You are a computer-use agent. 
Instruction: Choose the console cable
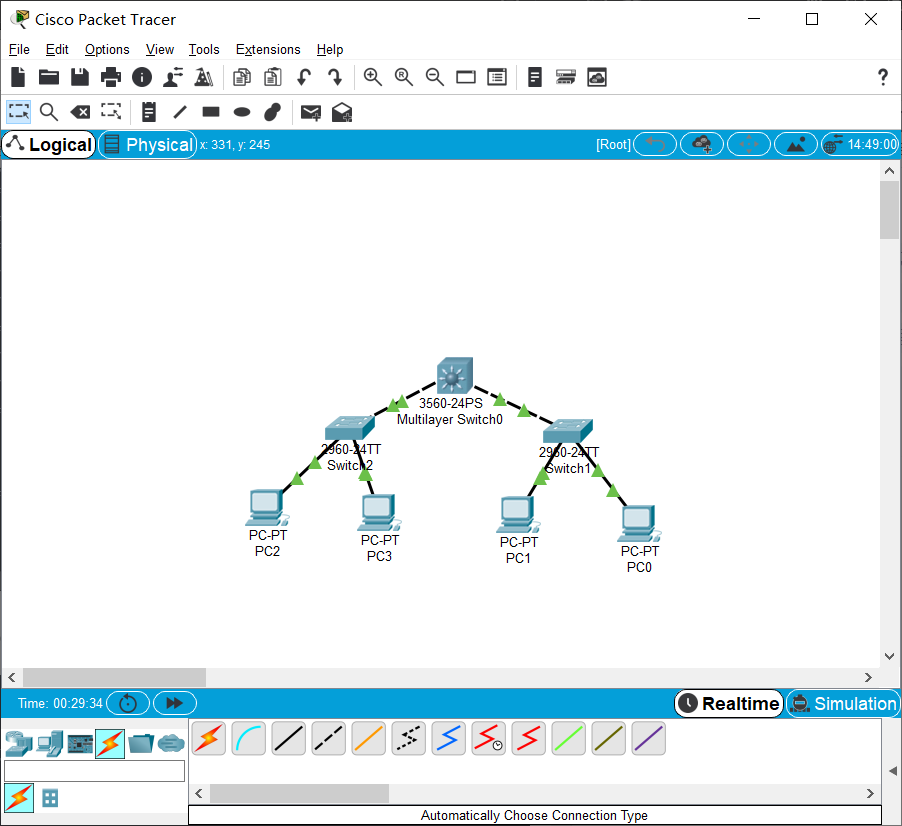pyautogui.click(x=249, y=738)
